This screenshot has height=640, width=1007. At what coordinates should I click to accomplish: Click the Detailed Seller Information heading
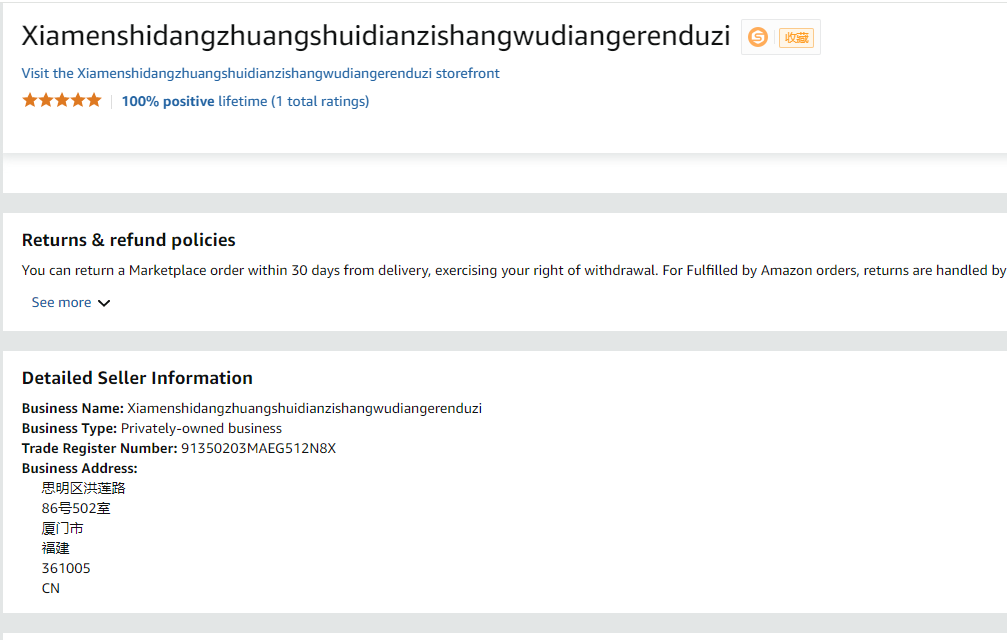coord(137,377)
